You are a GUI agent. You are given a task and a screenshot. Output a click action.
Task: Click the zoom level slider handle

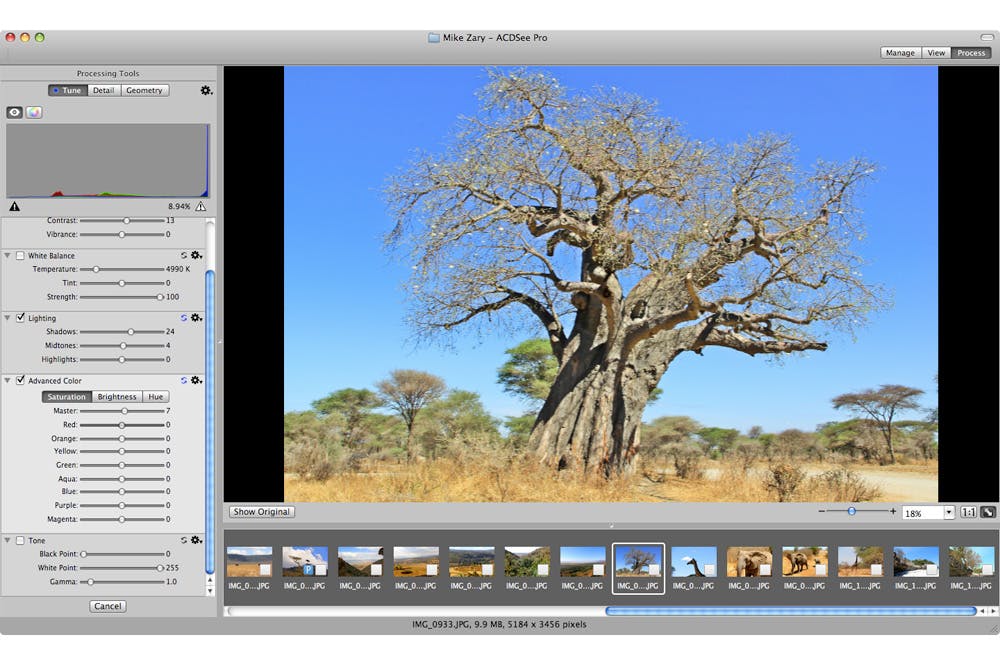[x=851, y=511]
